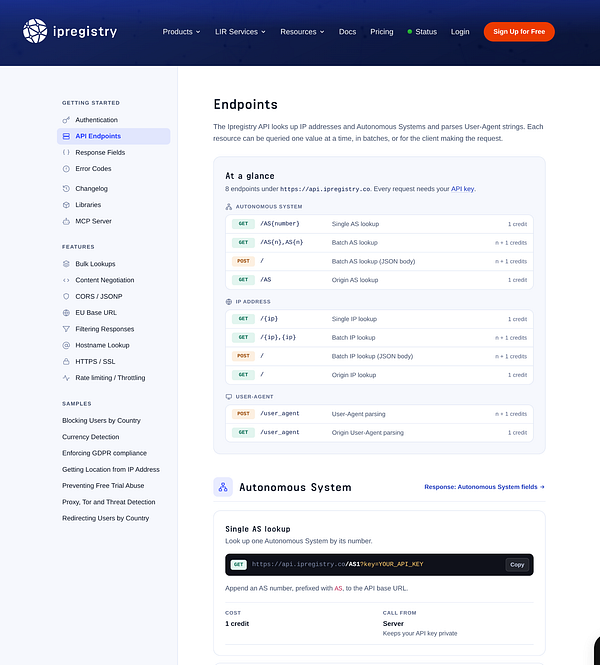Viewport: 600px width, 665px height.
Task: Click the AS1 request URL code field
Action: 379,564
